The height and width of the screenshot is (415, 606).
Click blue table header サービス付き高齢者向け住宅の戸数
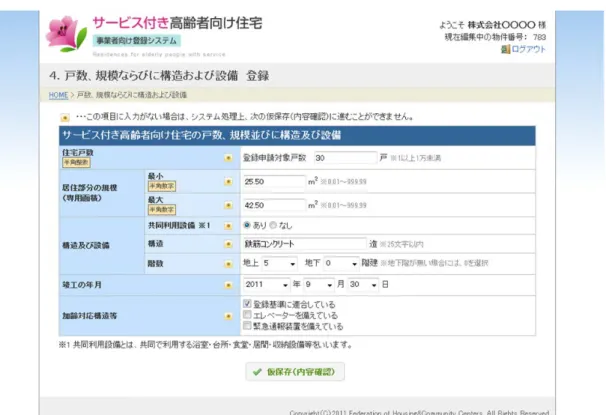click(x=297, y=136)
